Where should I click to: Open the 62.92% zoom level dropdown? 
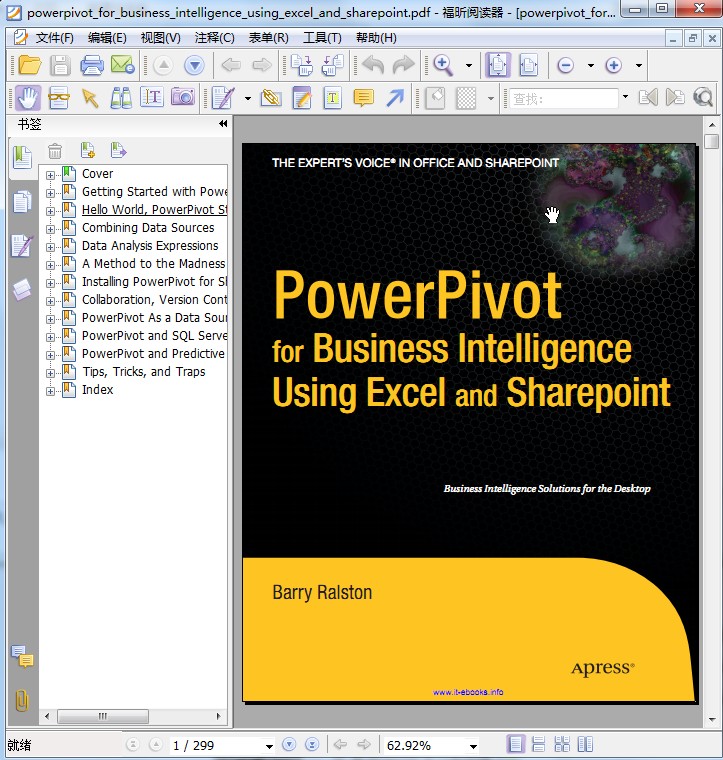click(x=473, y=746)
